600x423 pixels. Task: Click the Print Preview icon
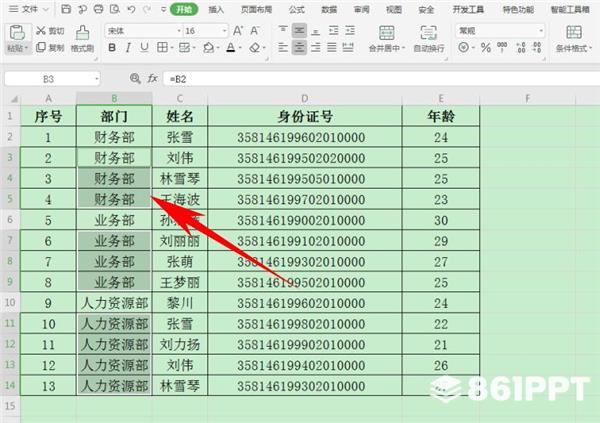click(115, 9)
